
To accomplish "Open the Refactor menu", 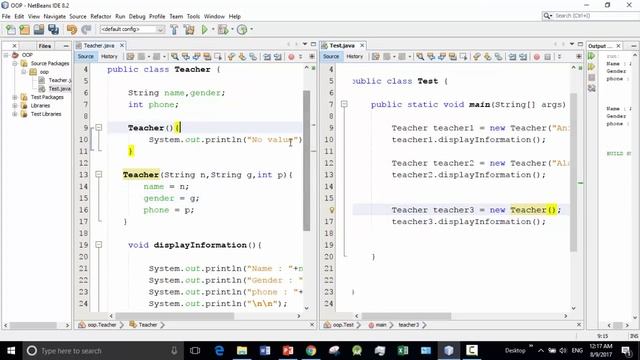I will pyautogui.click(x=100, y=16).
